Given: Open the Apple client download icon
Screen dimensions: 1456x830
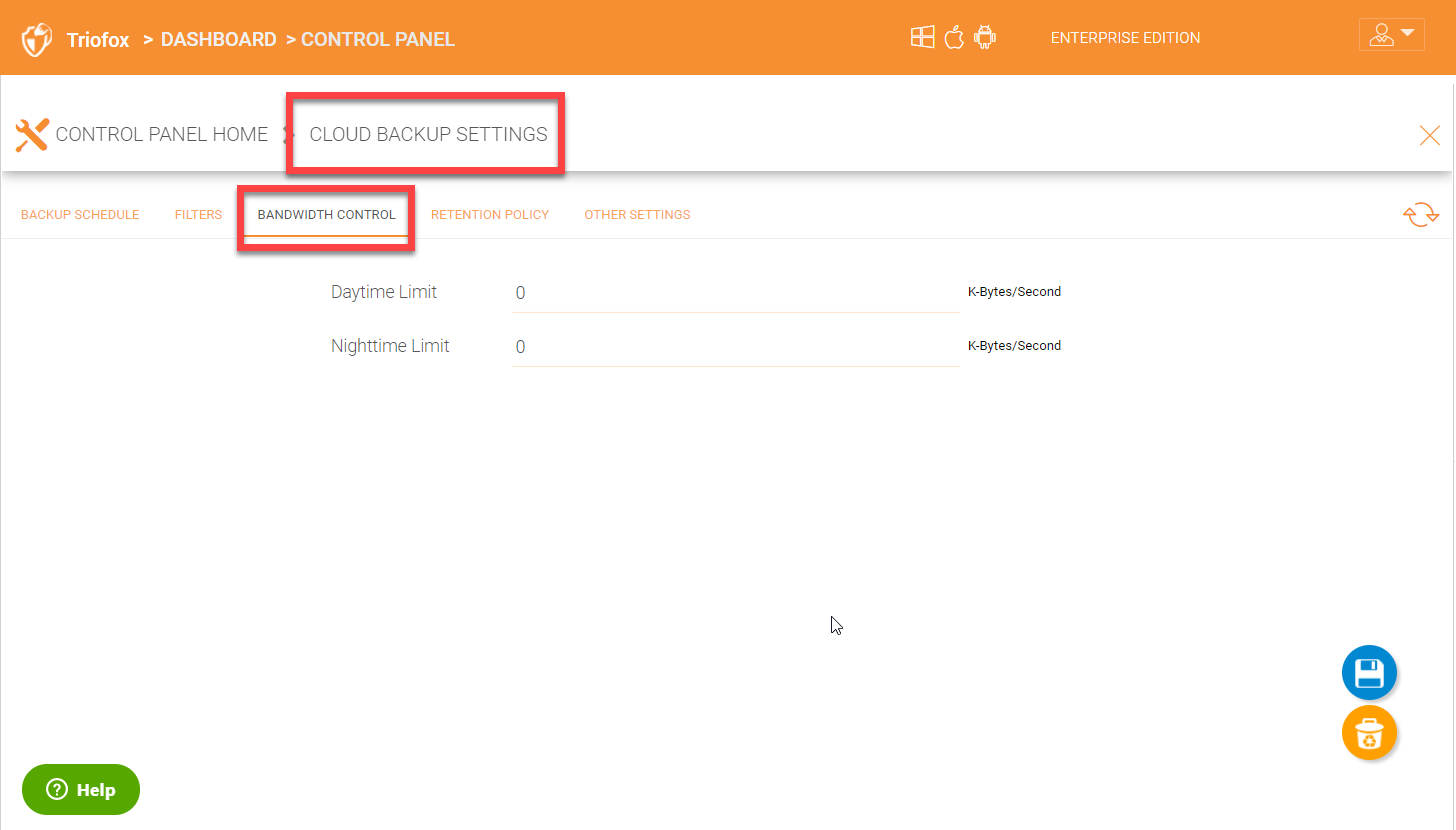Looking at the screenshot, I should pos(954,38).
